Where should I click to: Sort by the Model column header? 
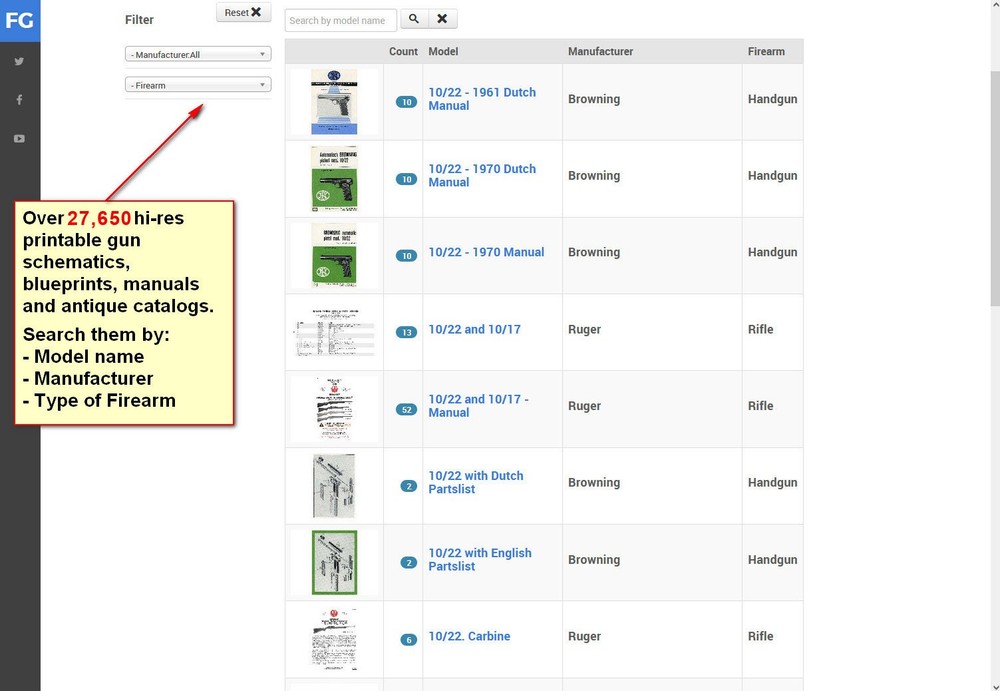pyautogui.click(x=443, y=51)
